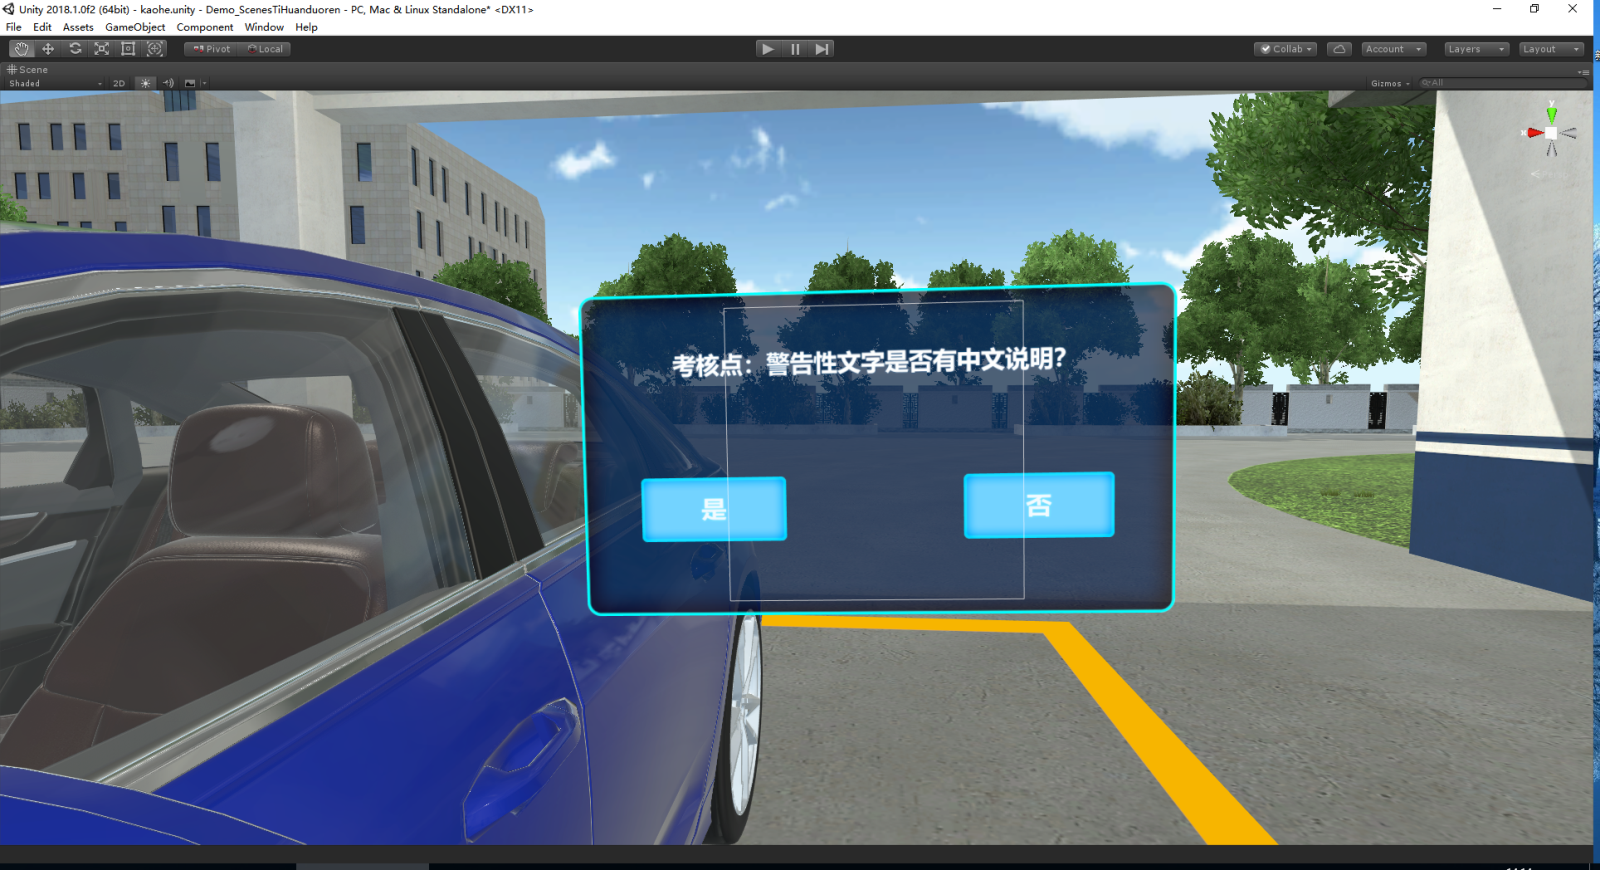Select the Rect Transform tool
This screenshot has width=1600, height=870.
[x=128, y=49]
